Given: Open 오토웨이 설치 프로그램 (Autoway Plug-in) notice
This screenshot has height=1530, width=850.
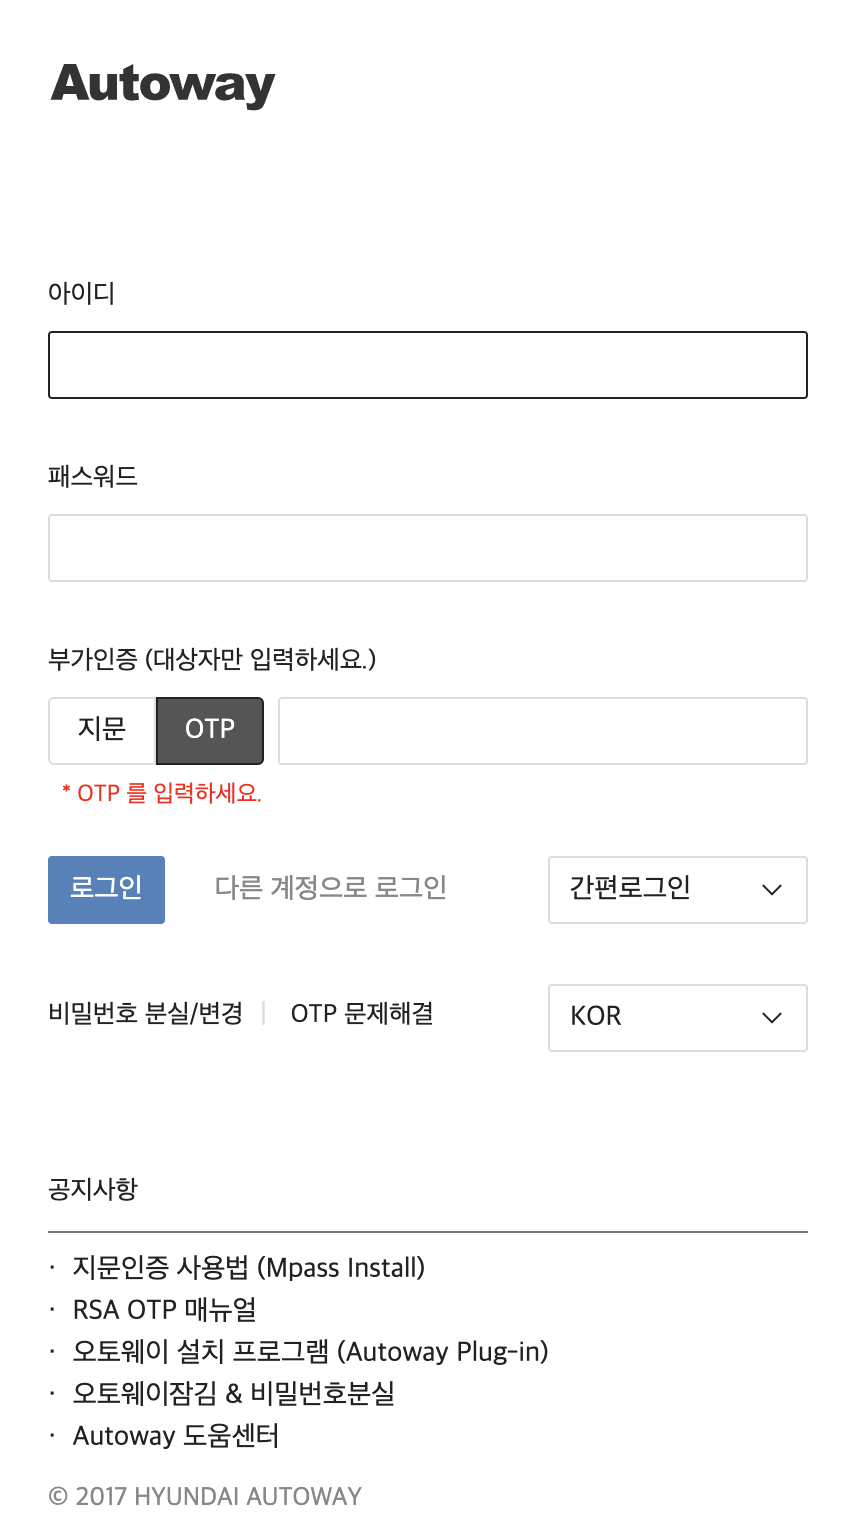Looking at the screenshot, I should tap(311, 1352).
